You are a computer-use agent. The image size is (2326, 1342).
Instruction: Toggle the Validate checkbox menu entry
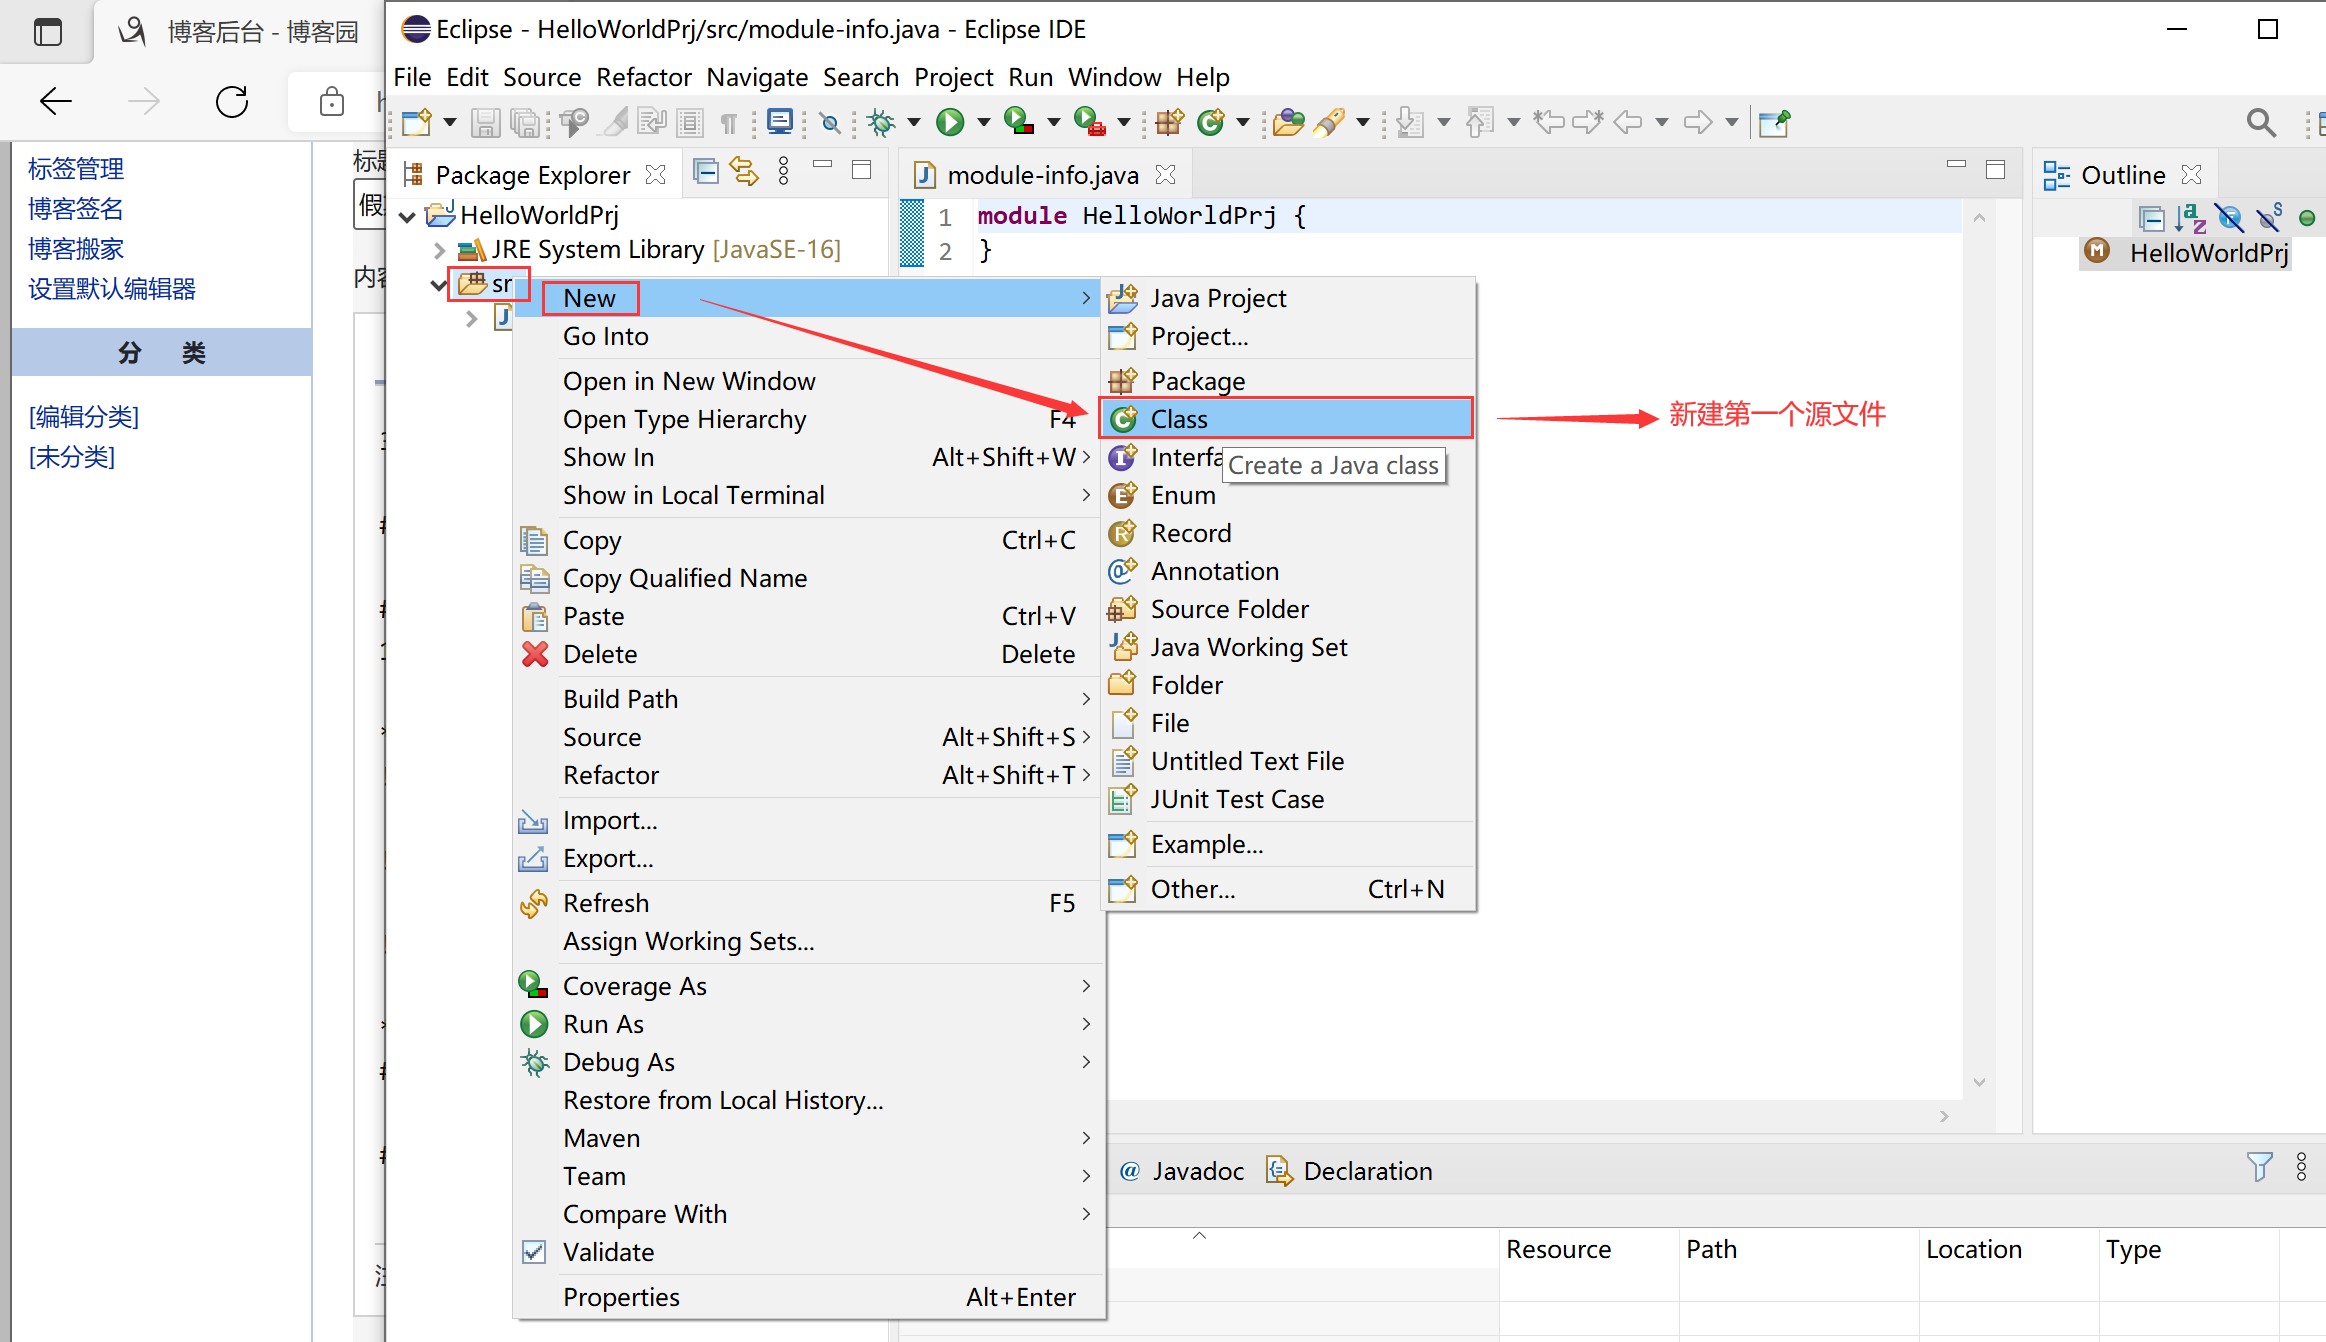click(x=608, y=1252)
